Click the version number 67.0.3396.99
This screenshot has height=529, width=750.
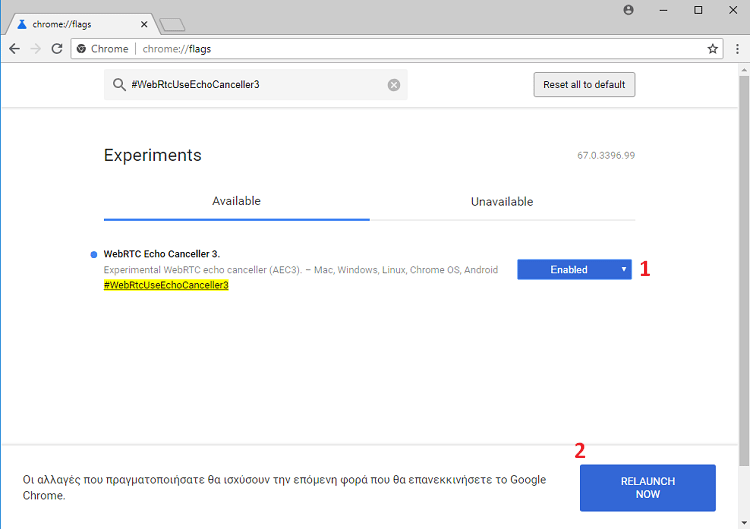click(x=606, y=155)
